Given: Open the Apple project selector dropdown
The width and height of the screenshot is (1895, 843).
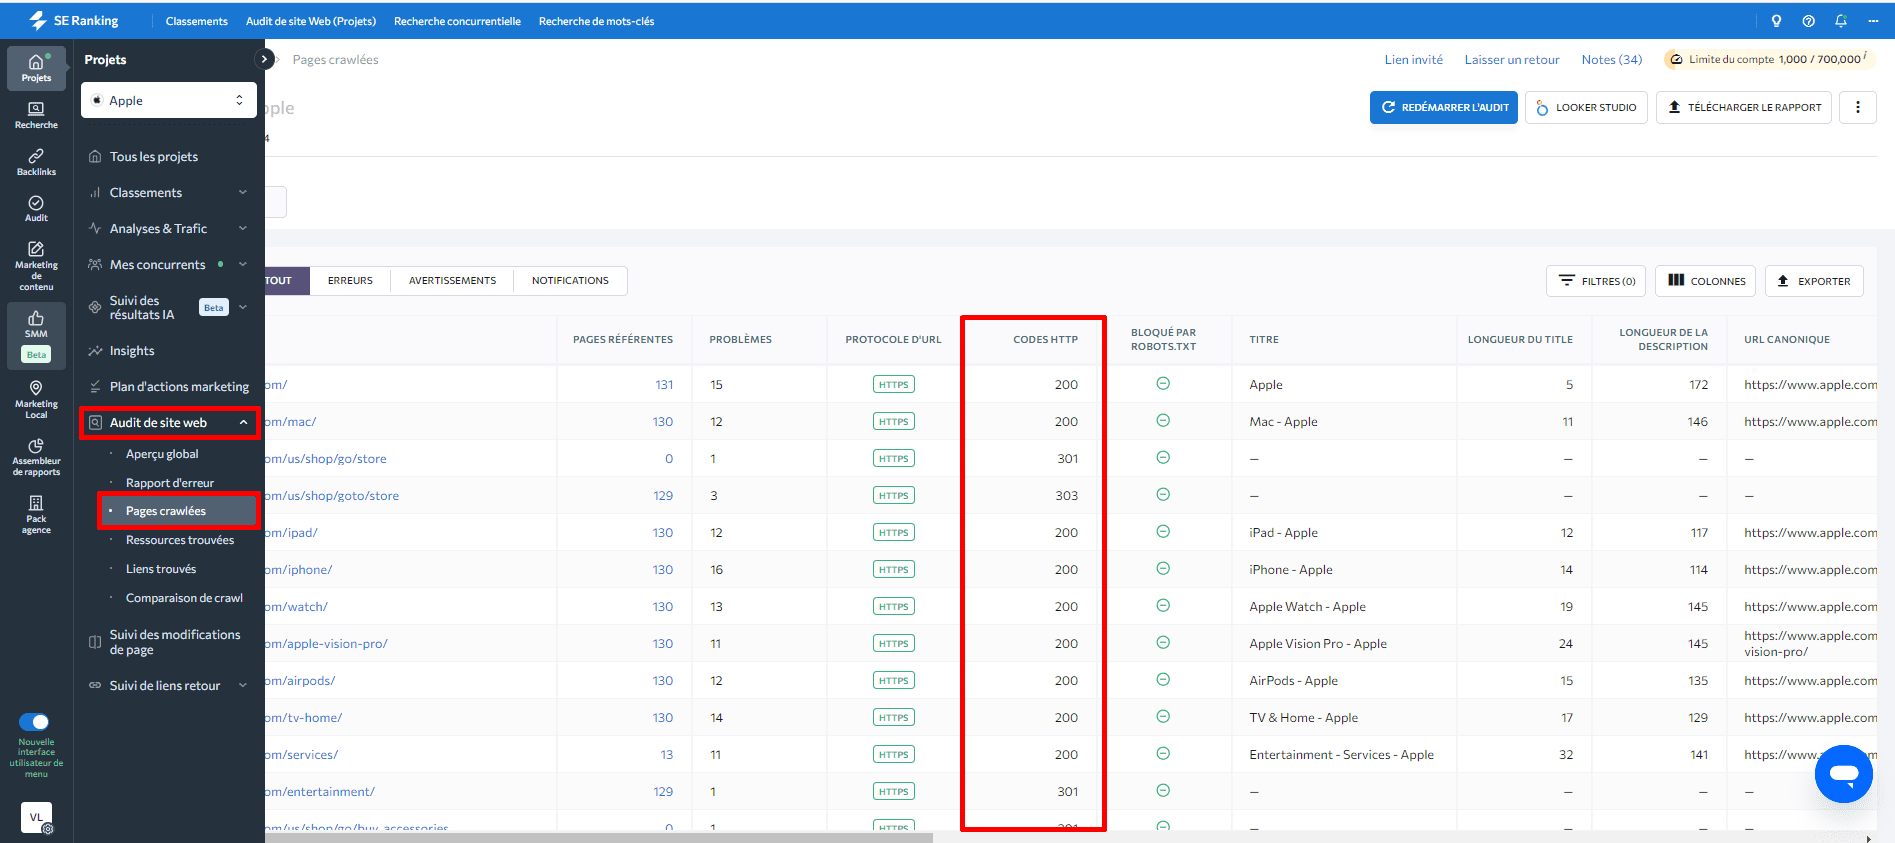Looking at the screenshot, I should click(168, 100).
